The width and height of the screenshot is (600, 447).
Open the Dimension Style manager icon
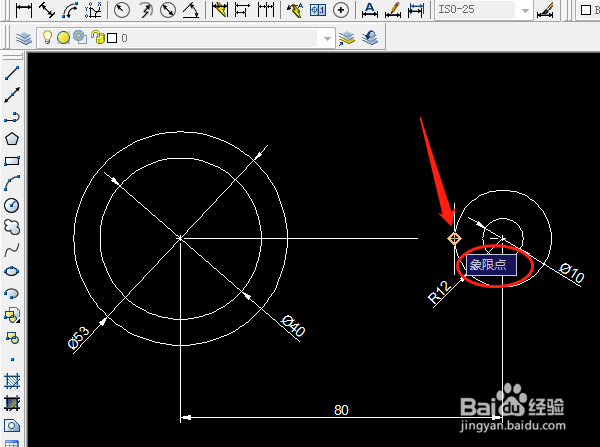[x=545, y=10]
